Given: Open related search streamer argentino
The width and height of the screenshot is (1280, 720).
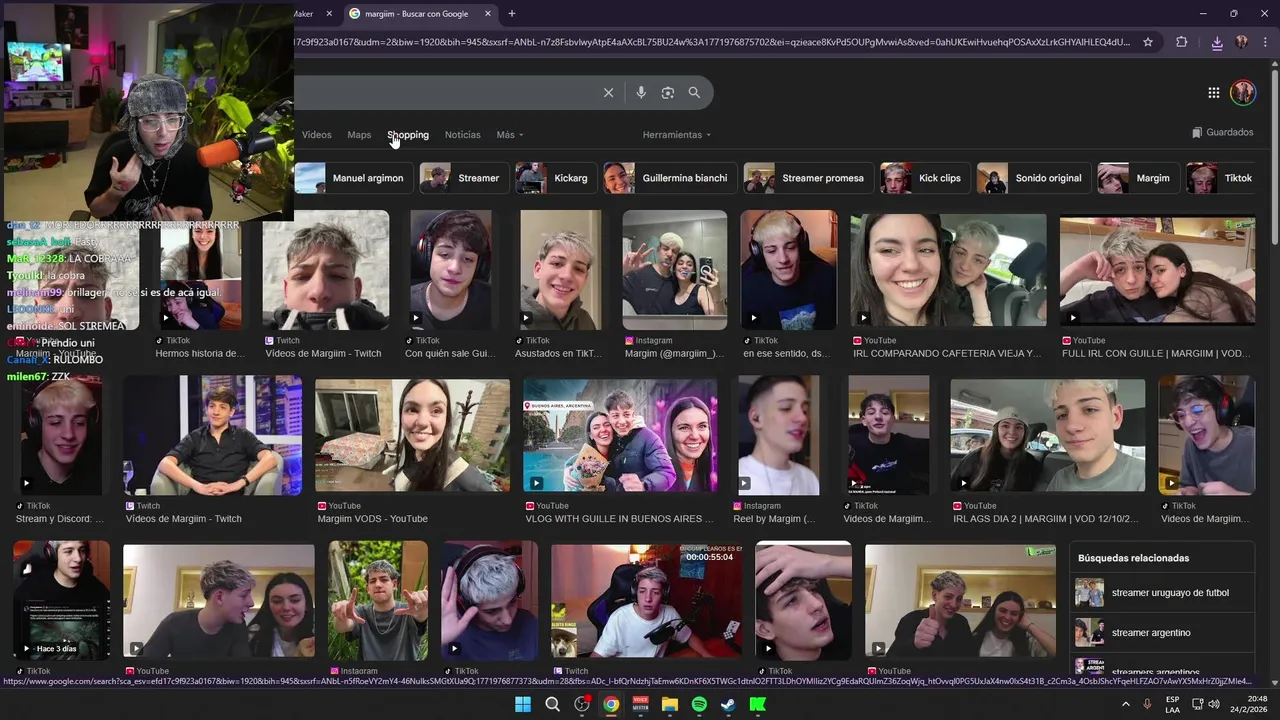Looking at the screenshot, I should tap(1162, 633).
